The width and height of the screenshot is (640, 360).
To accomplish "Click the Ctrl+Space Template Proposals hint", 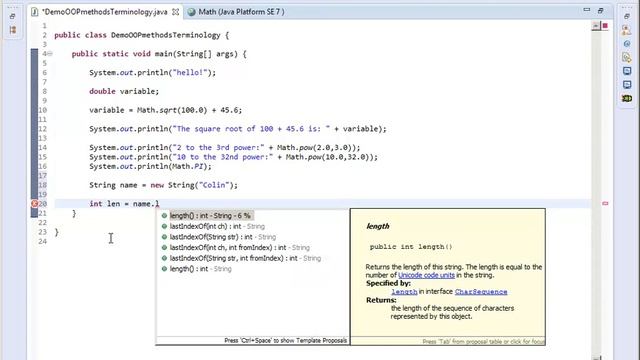I will coord(285,340).
